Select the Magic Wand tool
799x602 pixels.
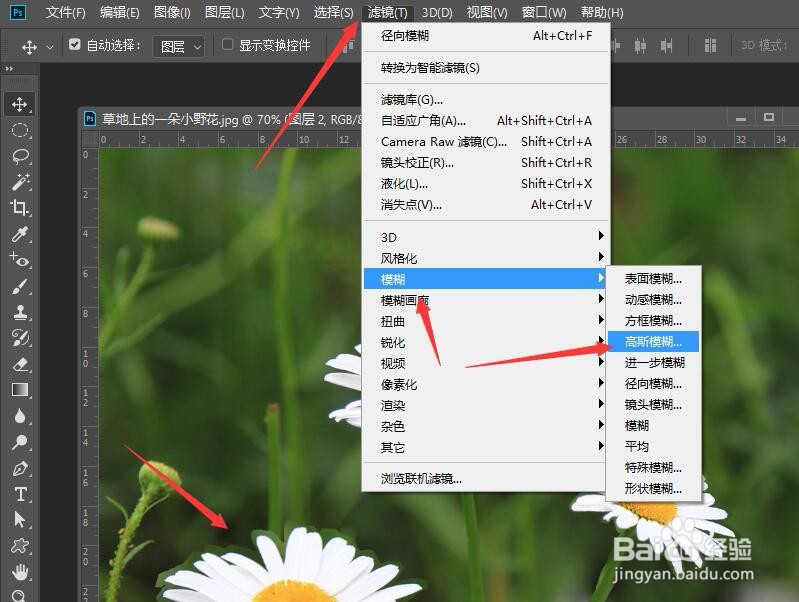click(20, 182)
